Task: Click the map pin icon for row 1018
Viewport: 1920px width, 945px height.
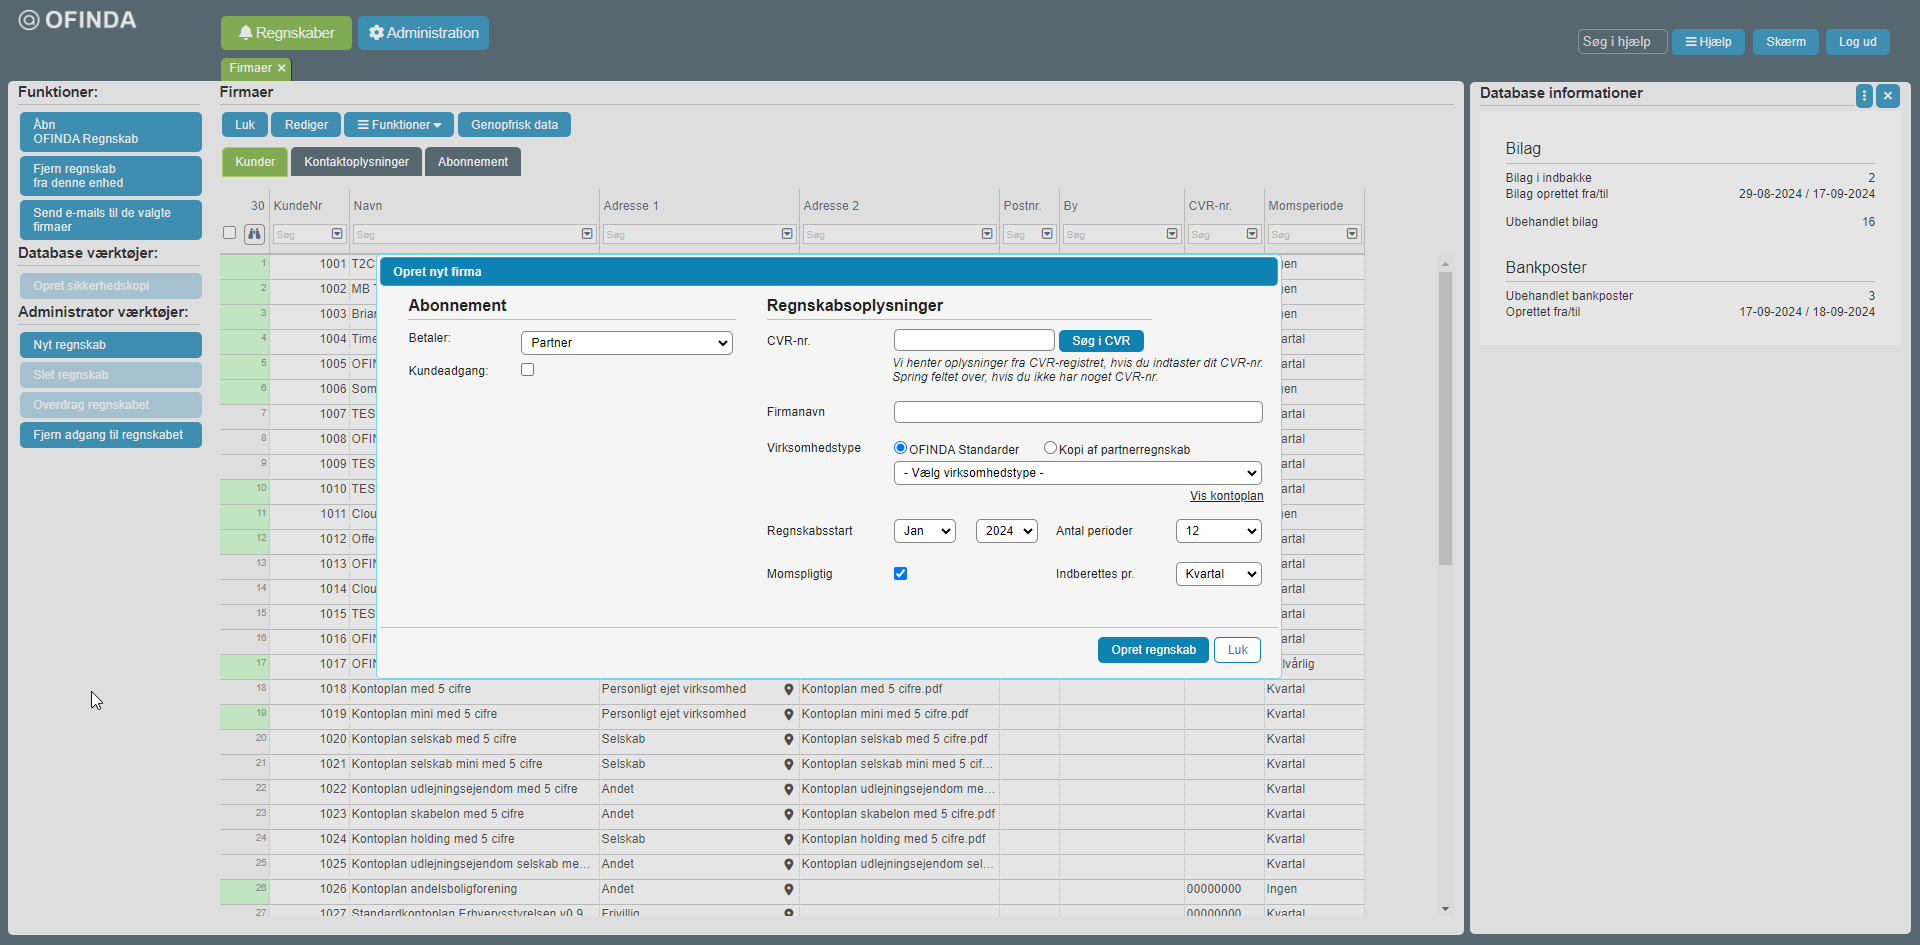Action: (x=789, y=690)
